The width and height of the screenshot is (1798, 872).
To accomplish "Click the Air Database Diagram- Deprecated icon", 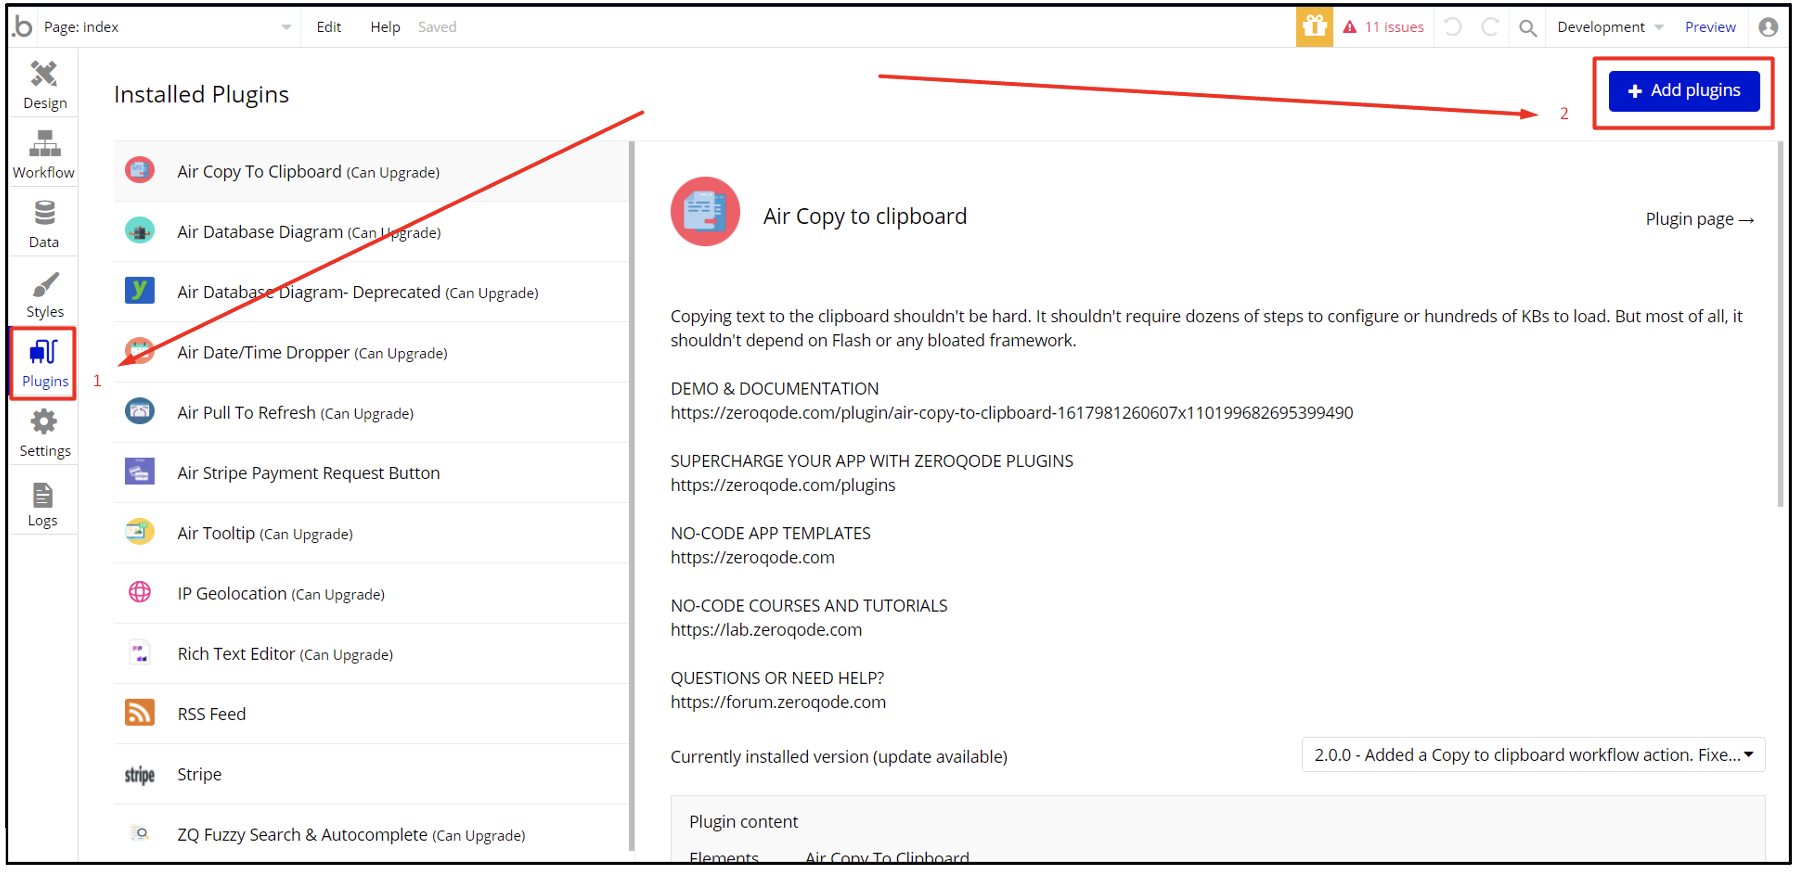I will coord(140,290).
